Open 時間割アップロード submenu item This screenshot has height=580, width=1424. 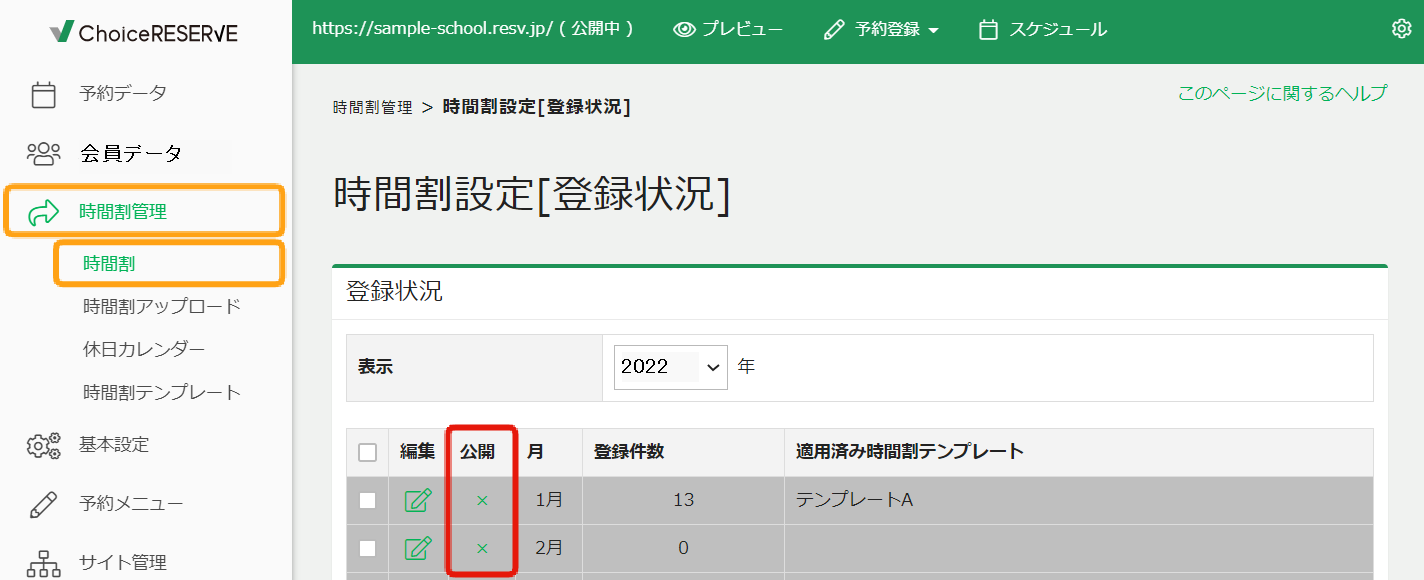[162, 306]
